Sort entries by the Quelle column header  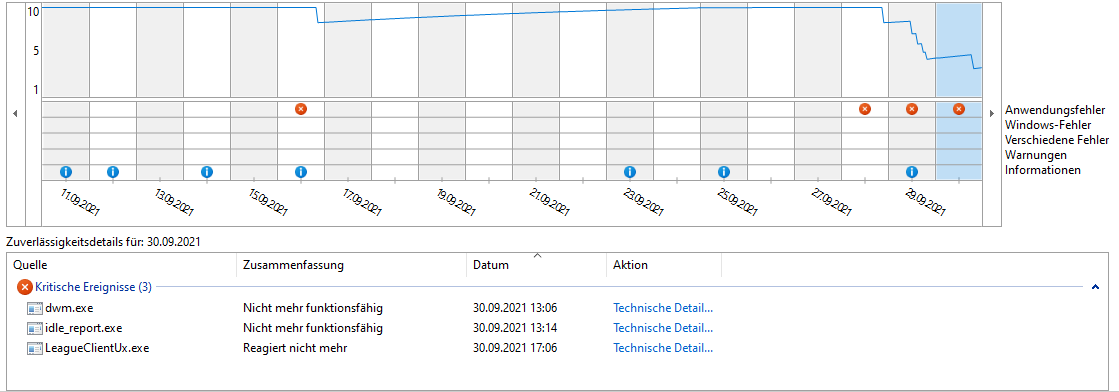(121, 265)
